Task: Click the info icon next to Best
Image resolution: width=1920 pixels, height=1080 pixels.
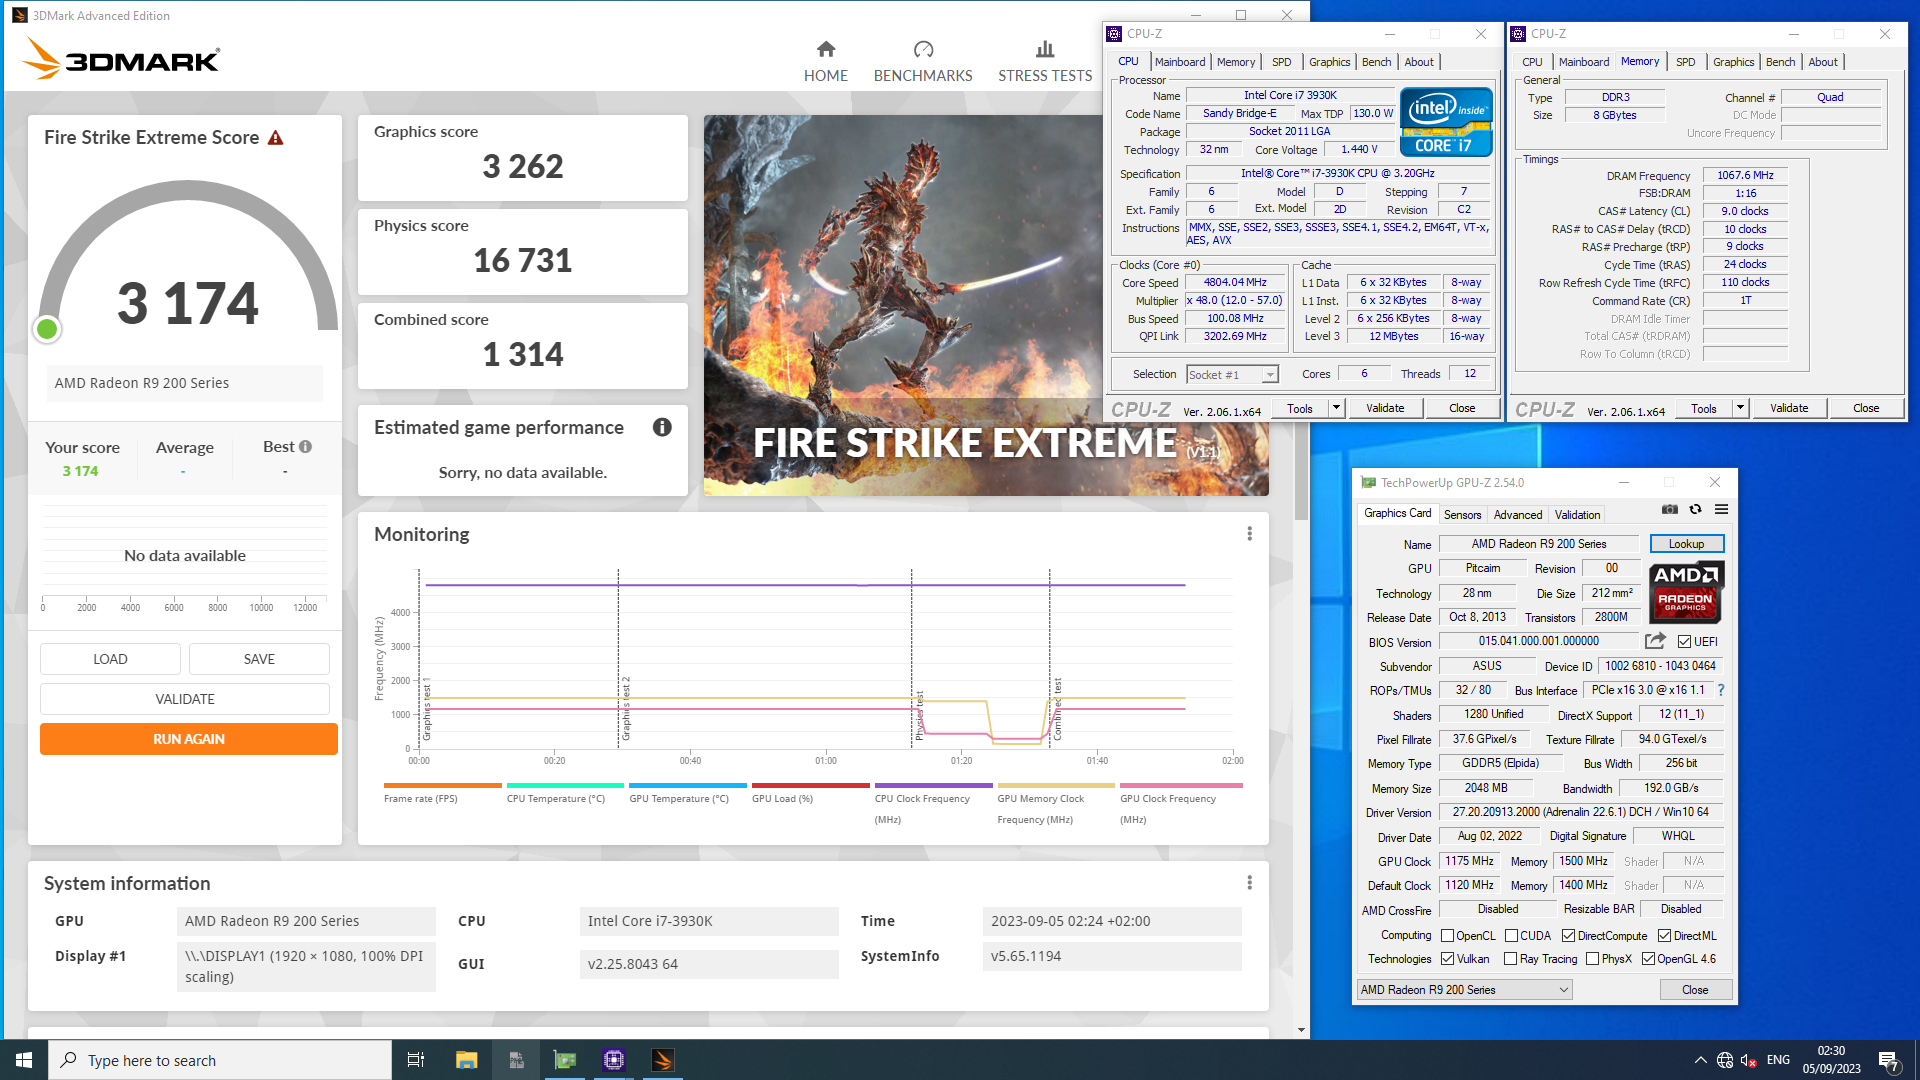Action: [x=305, y=447]
